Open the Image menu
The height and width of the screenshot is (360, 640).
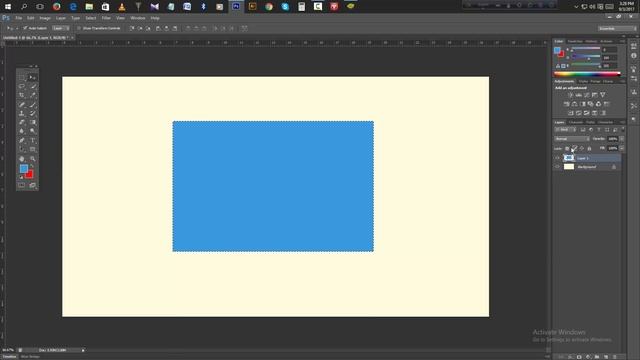tap(45, 18)
